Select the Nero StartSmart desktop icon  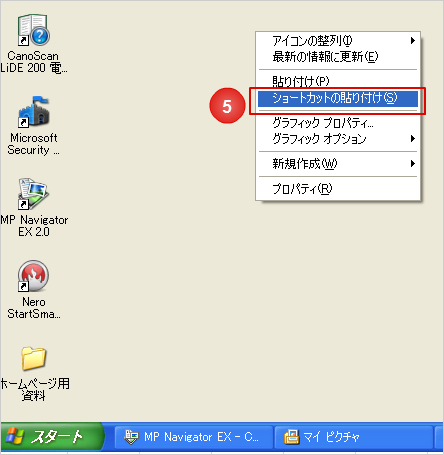(33, 276)
